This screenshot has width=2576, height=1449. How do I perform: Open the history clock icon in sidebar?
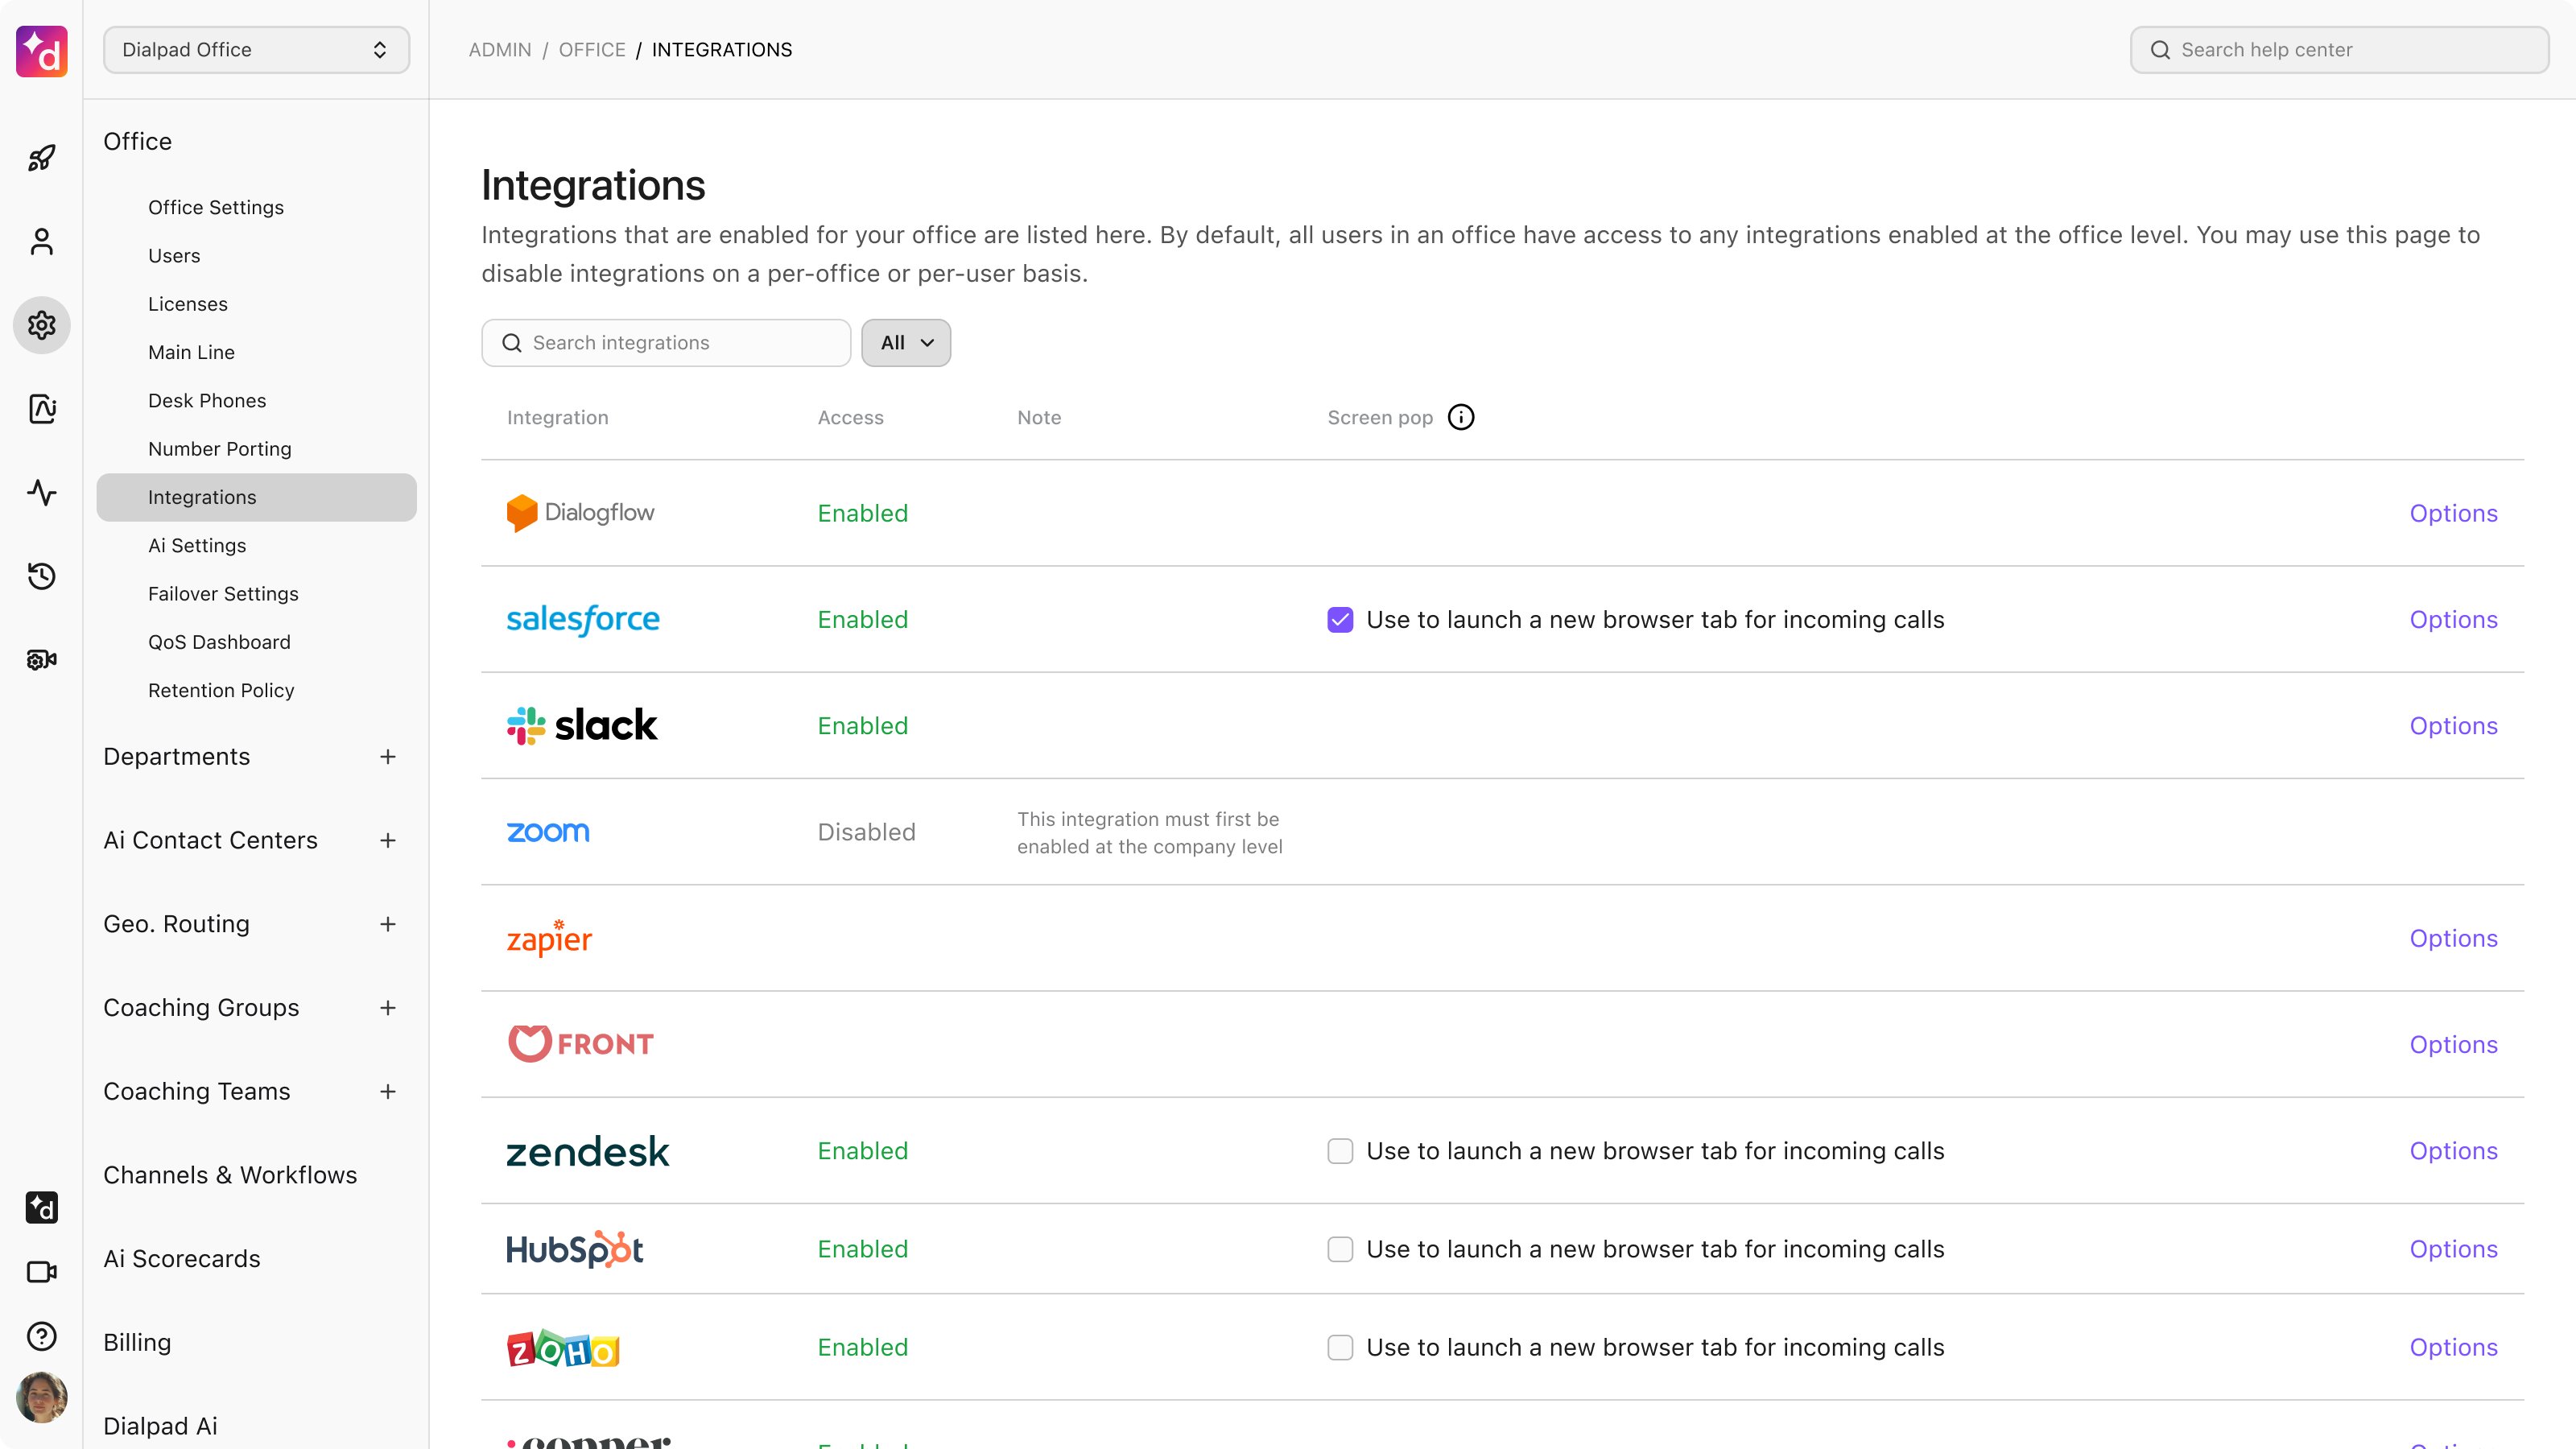41,575
